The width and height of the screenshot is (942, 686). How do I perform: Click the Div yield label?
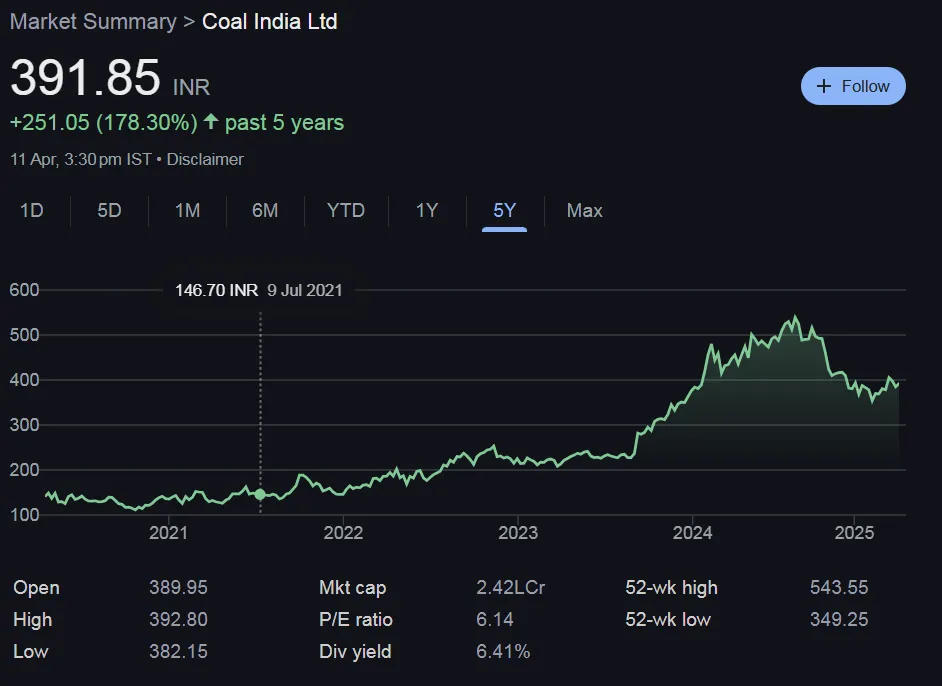point(355,651)
